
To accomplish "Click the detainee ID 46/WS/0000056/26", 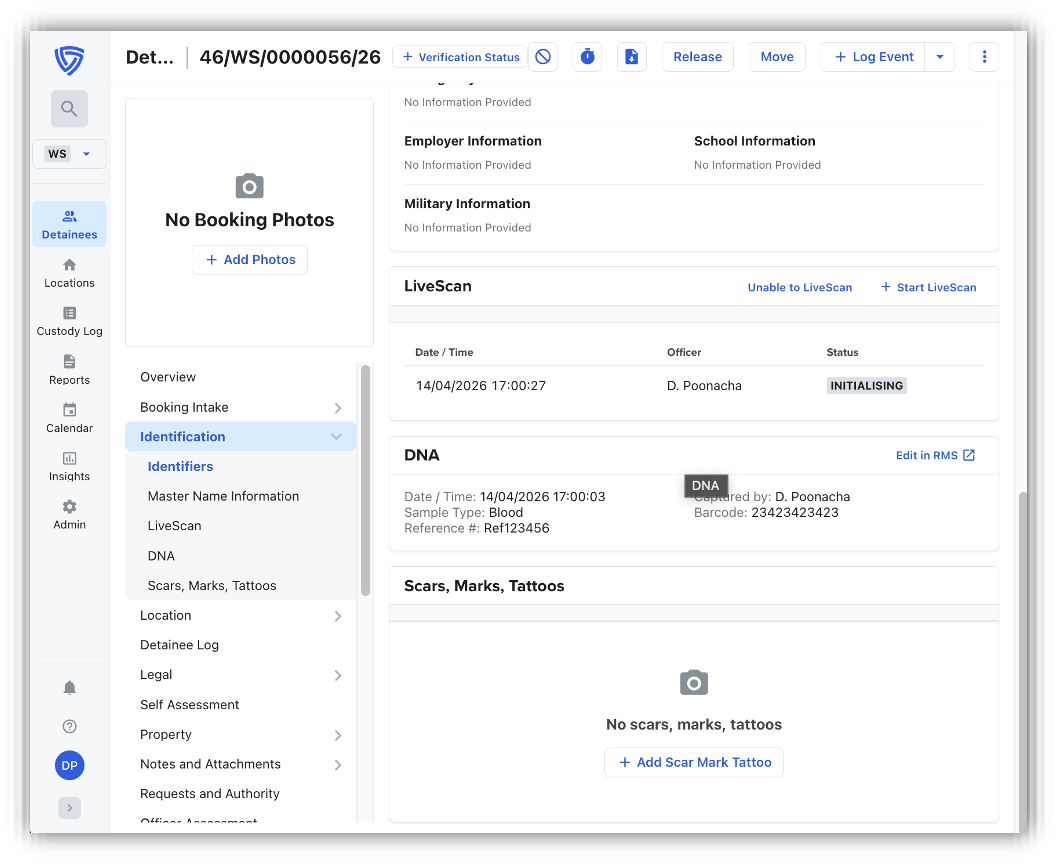I will [290, 57].
